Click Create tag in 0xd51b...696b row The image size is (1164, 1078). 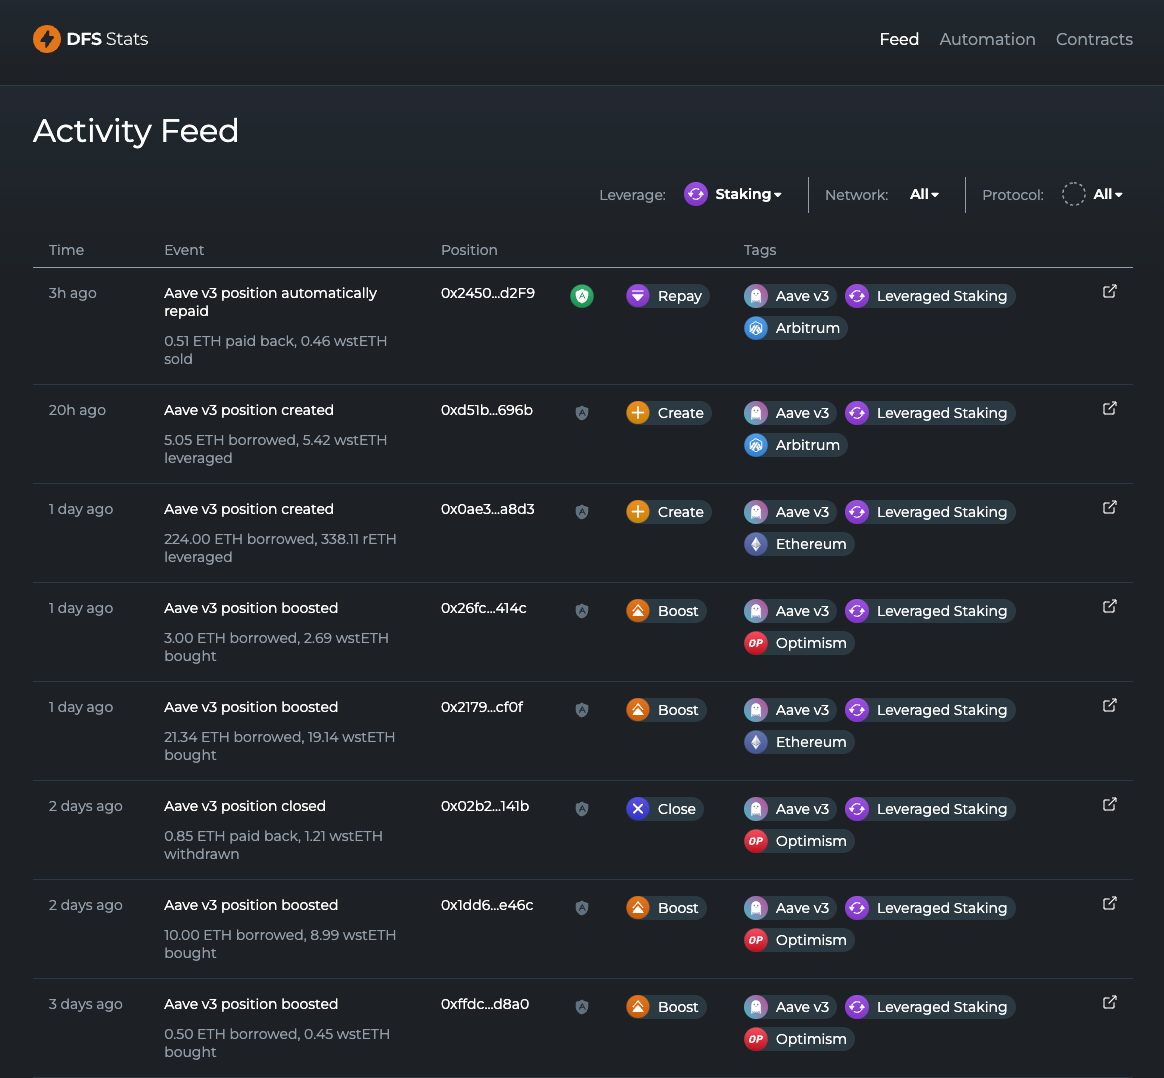coord(668,413)
